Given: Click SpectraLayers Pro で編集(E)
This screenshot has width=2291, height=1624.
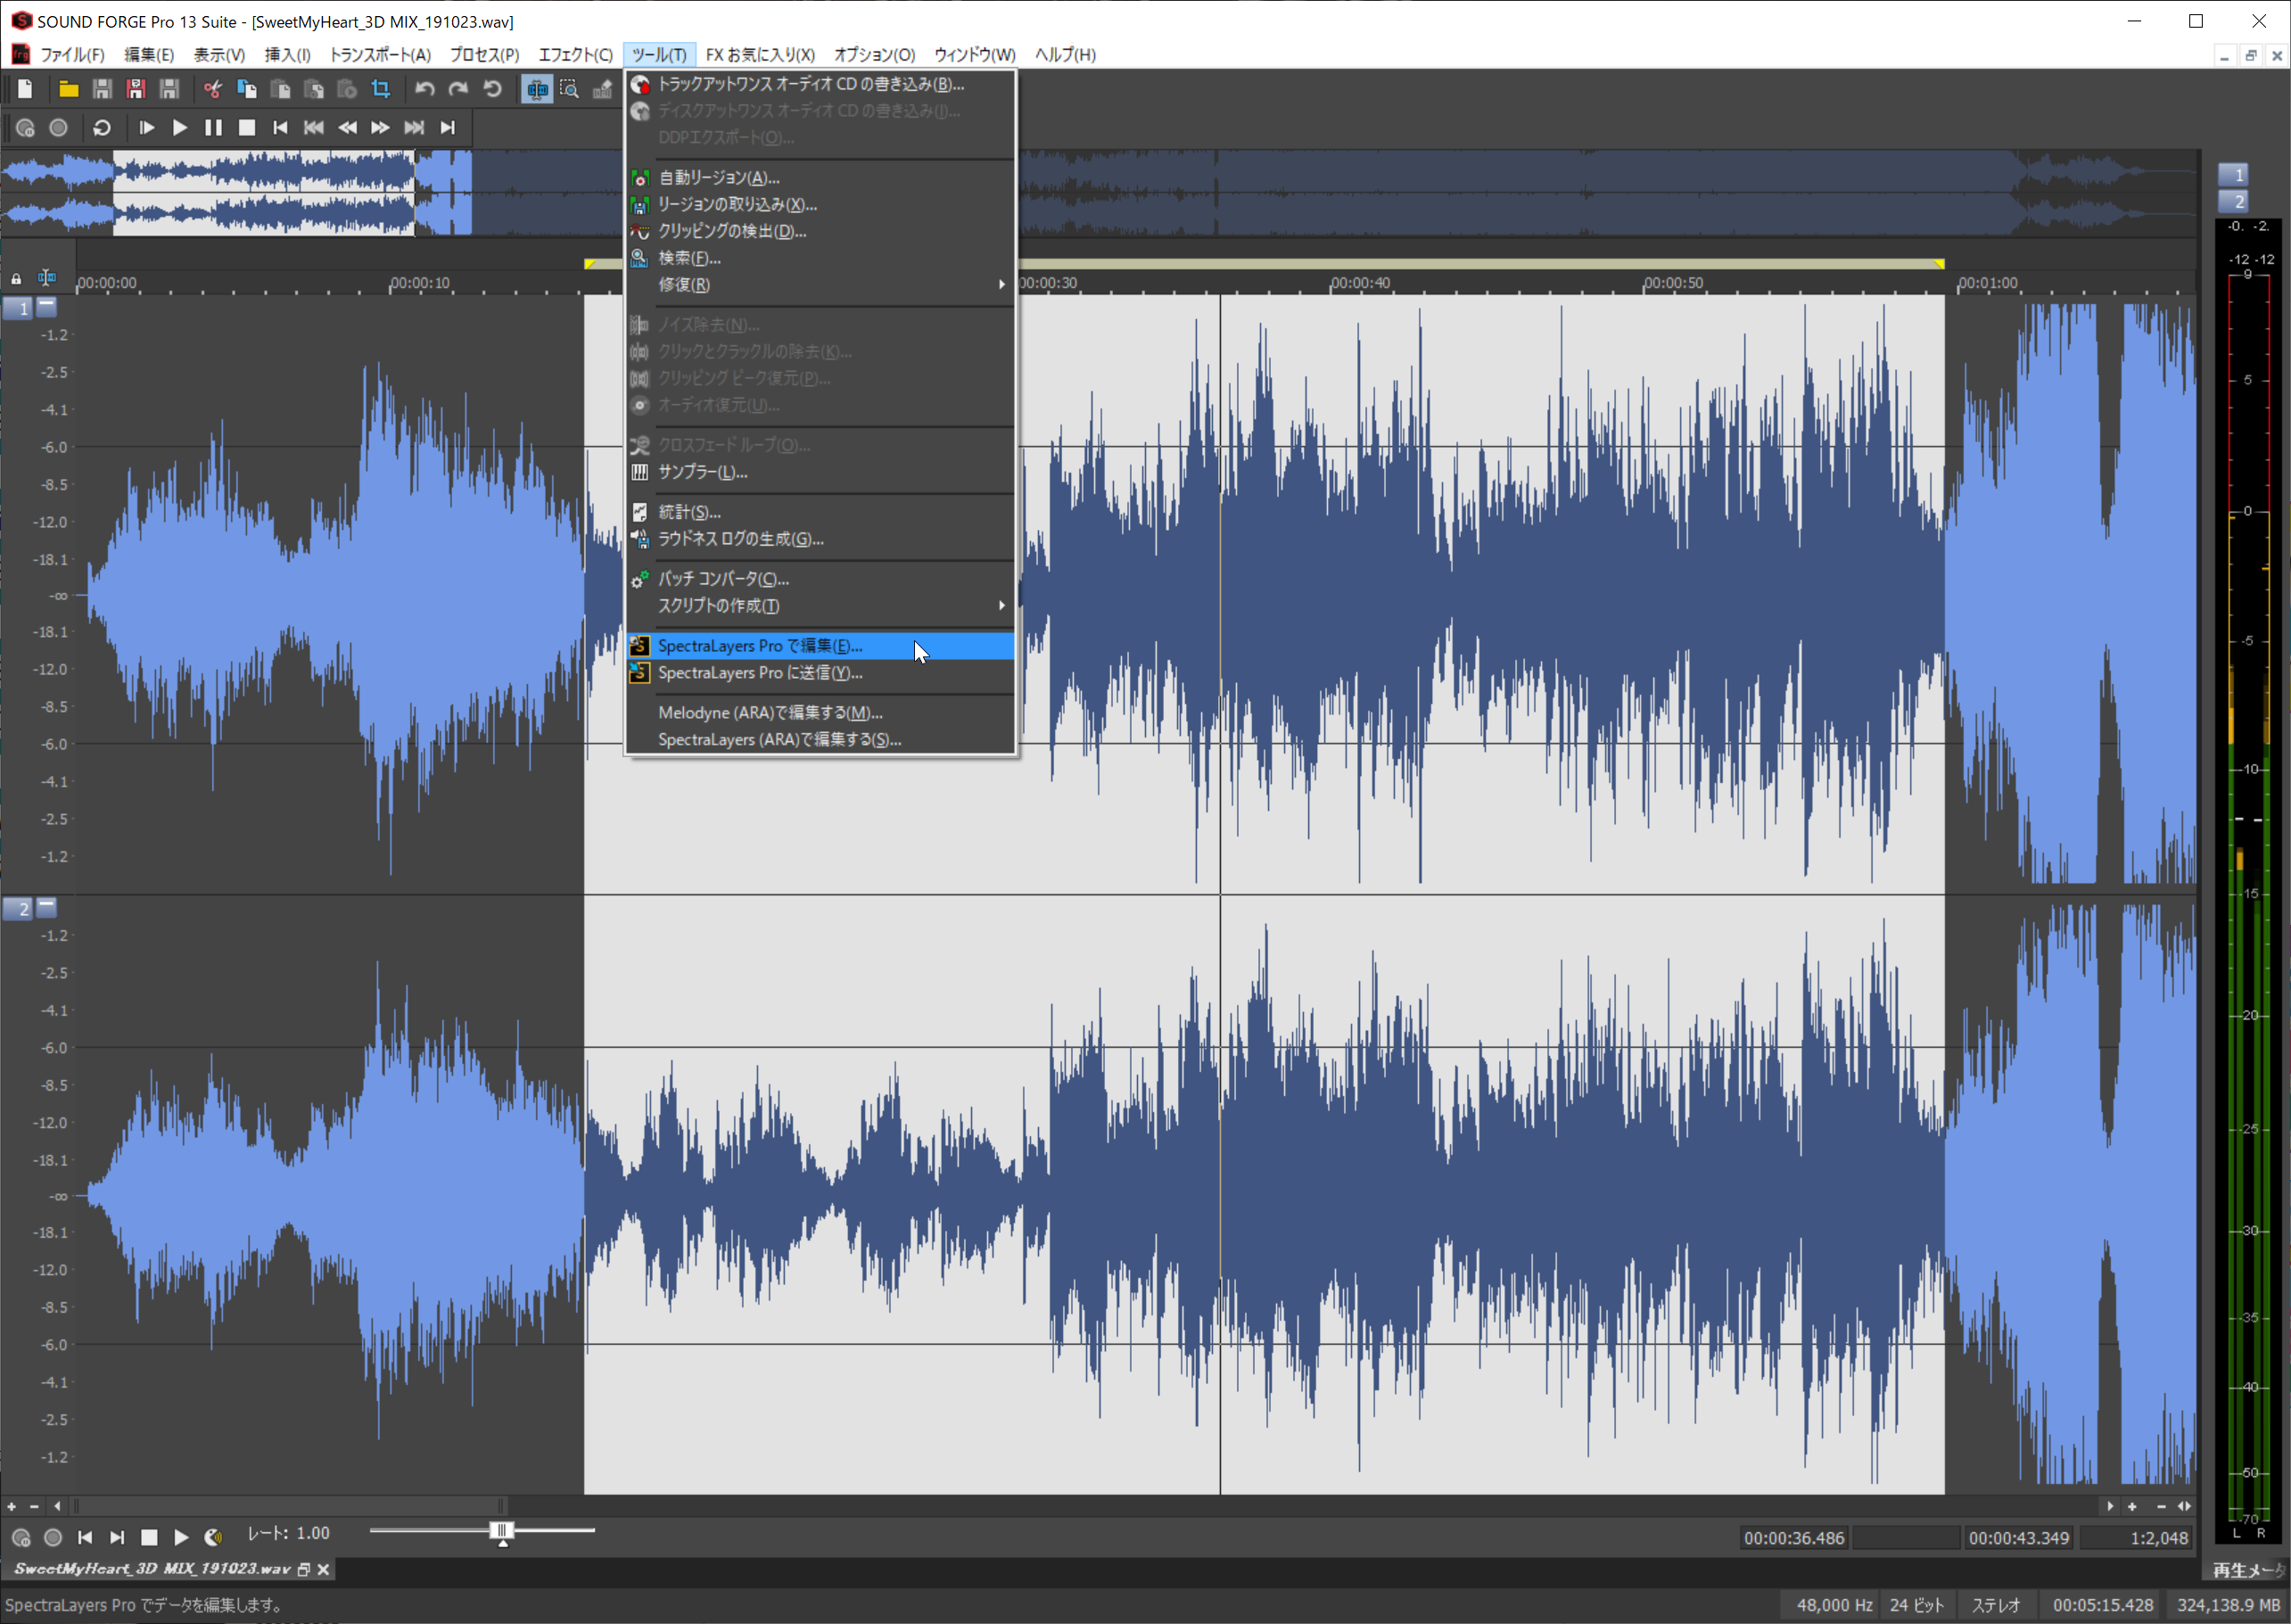Looking at the screenshot, I should point(820,646).
